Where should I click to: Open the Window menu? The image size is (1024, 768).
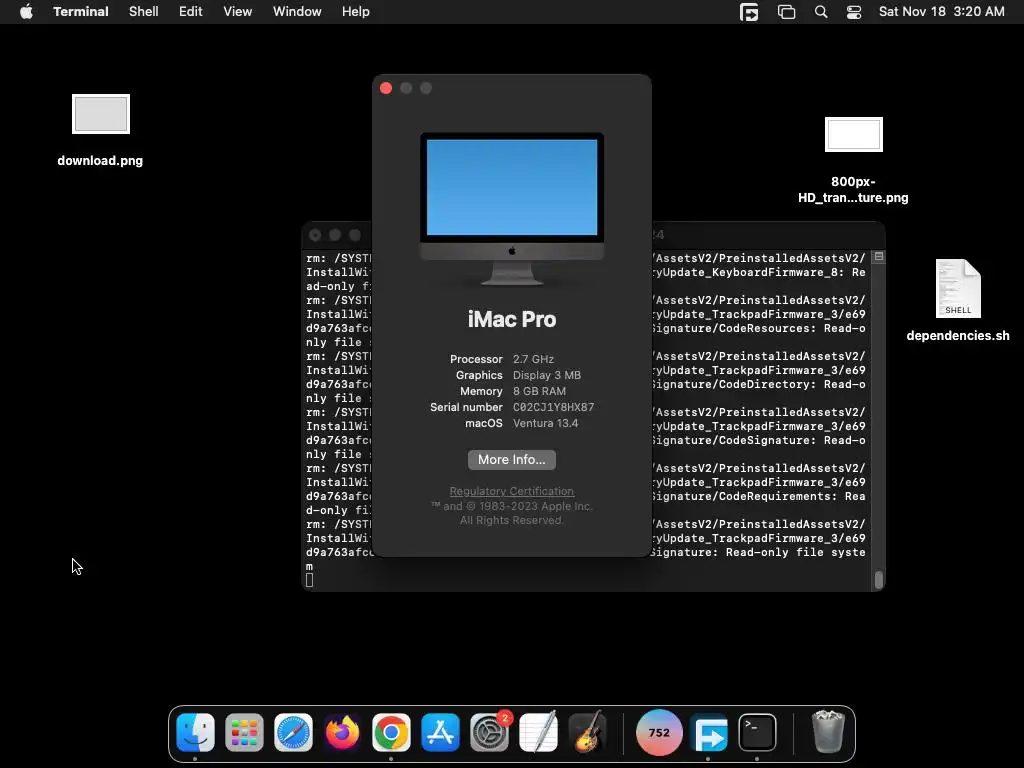pos(297,11)
